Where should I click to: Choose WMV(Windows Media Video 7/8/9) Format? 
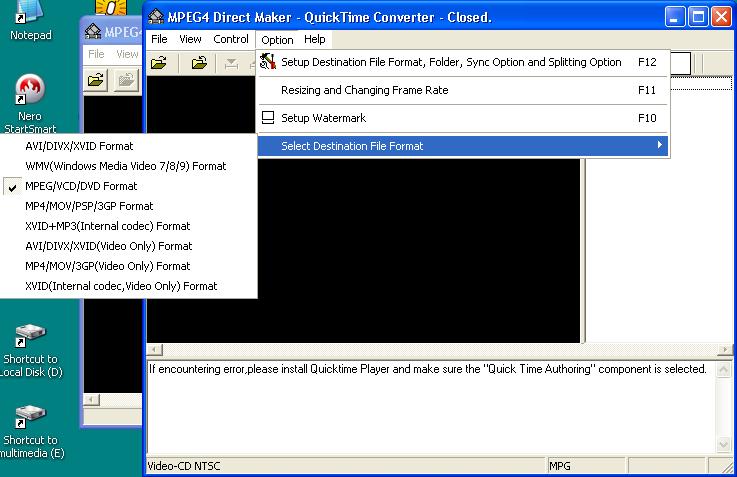129,166
